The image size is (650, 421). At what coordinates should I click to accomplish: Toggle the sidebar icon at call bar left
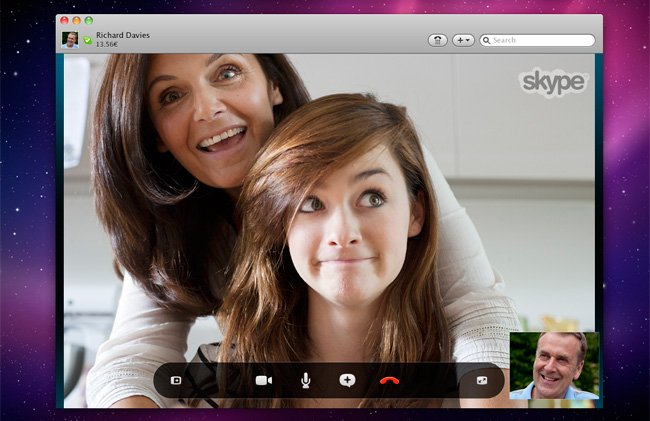176,380
